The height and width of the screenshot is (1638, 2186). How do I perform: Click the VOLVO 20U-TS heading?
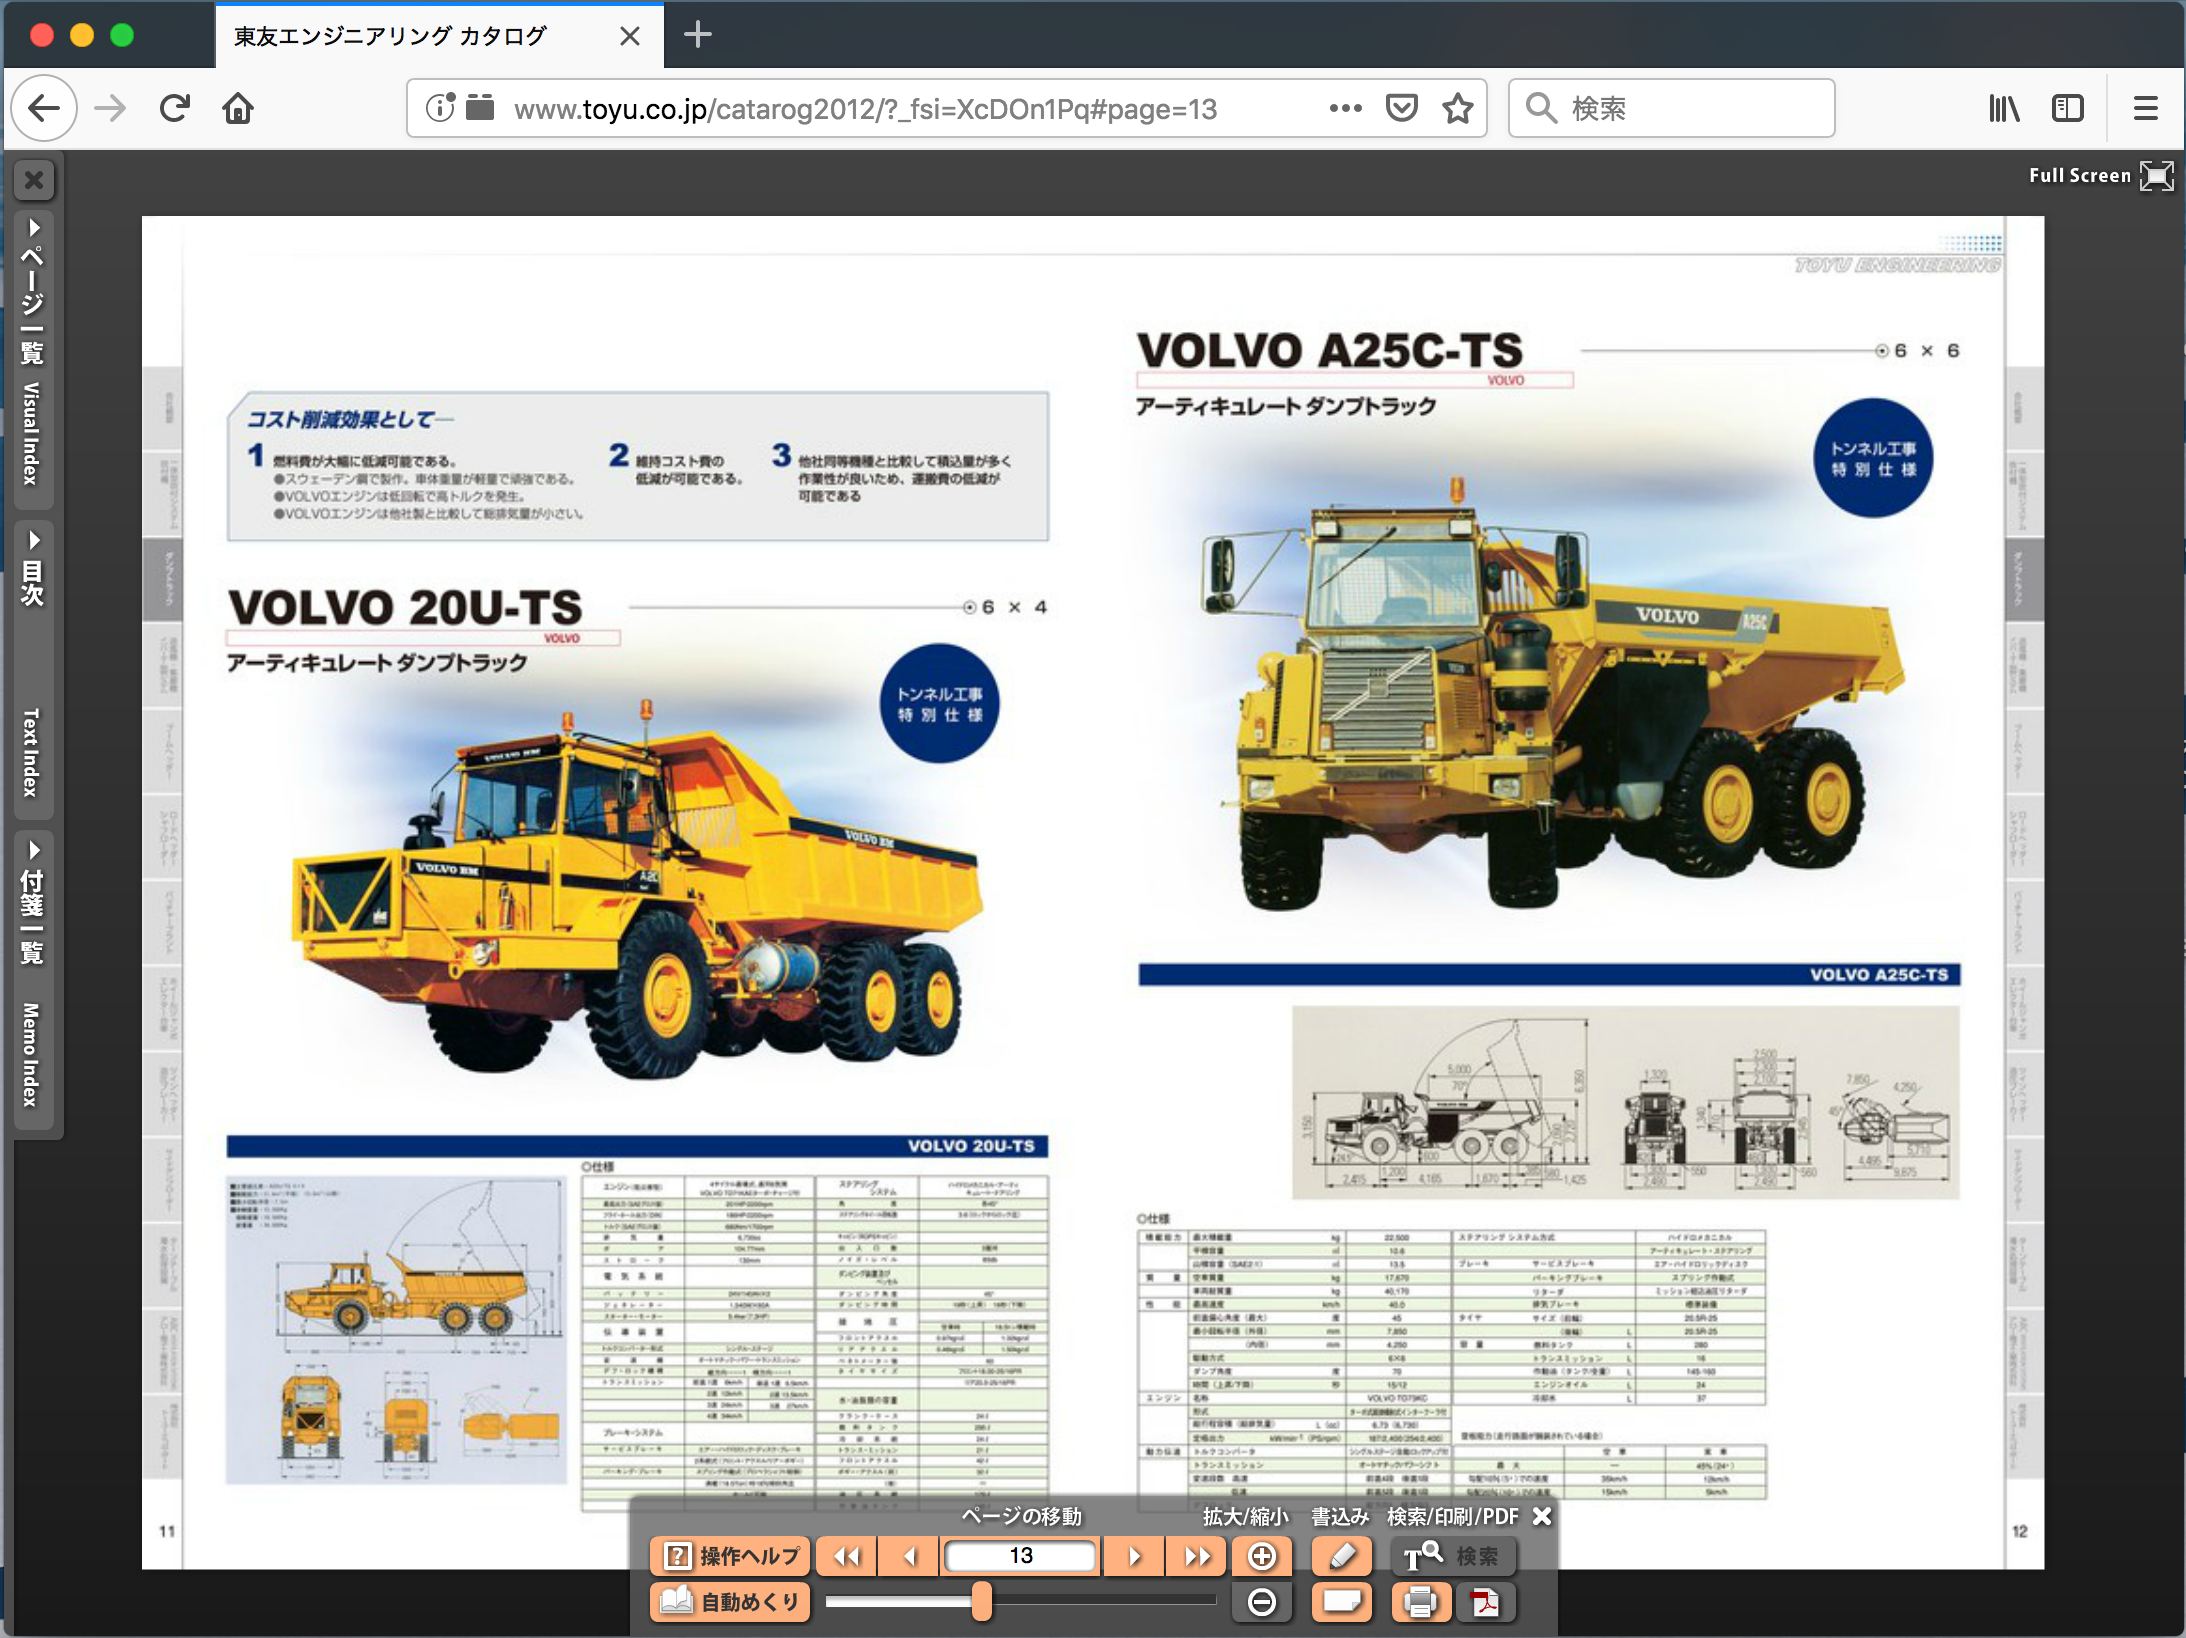point(405,607)
